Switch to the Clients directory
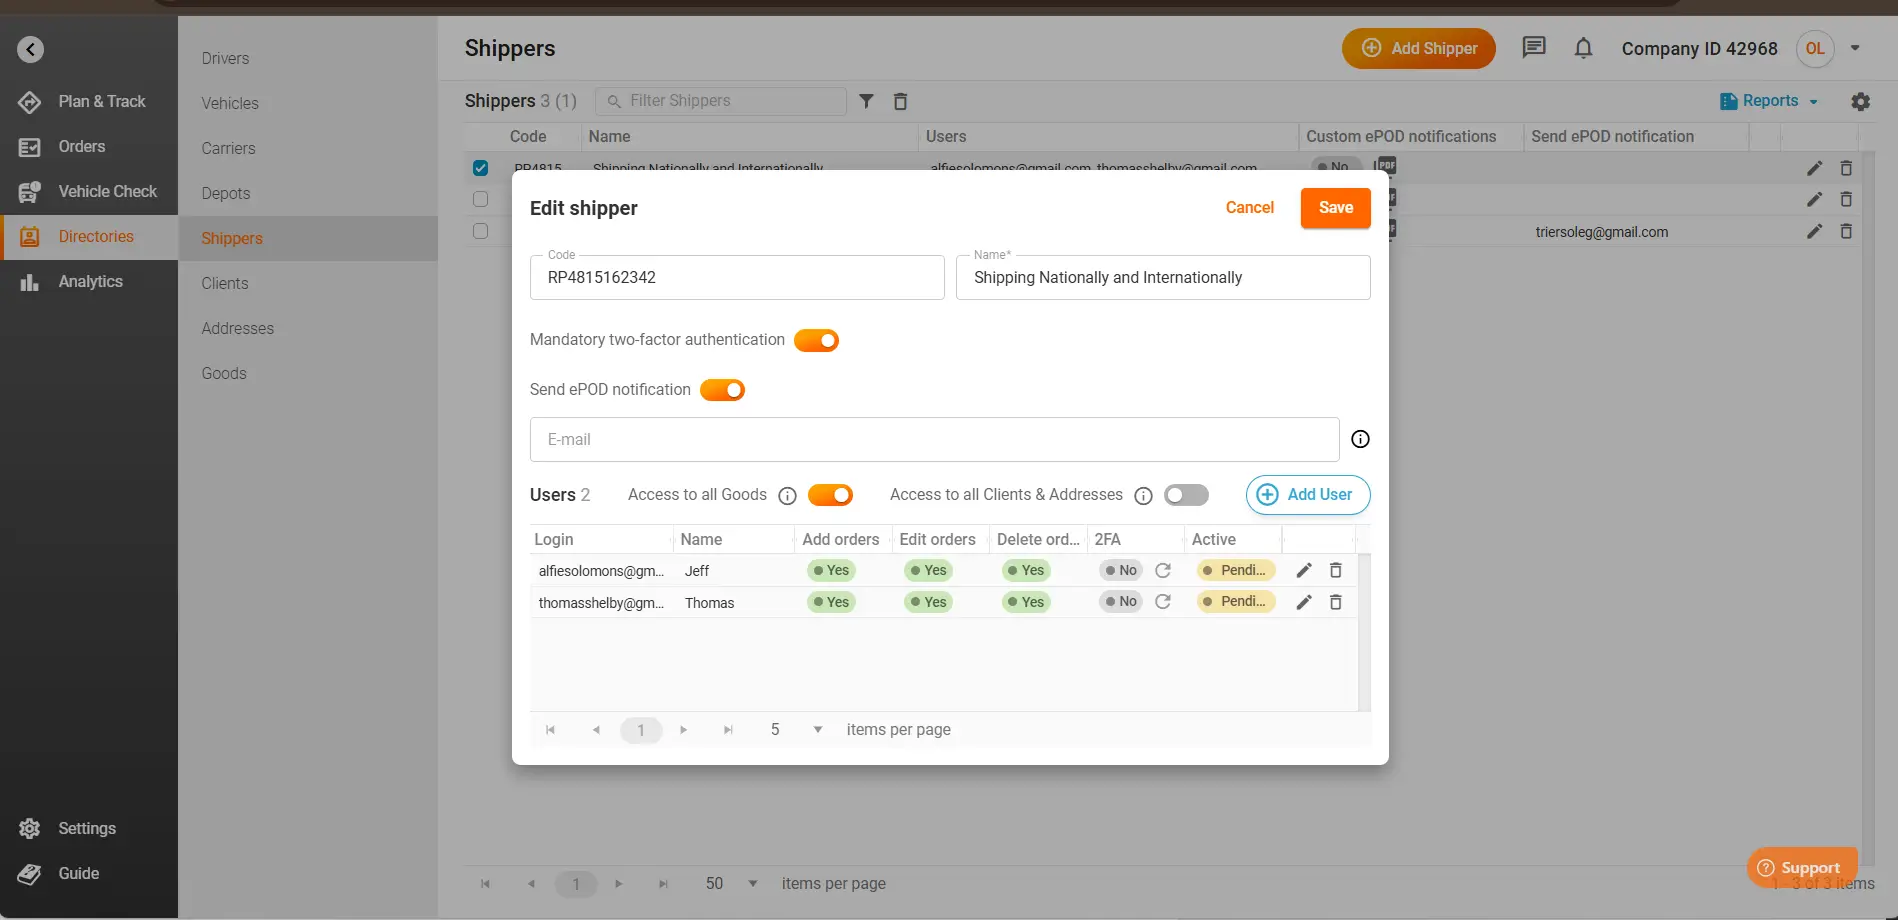Image resolution: width=1898 pixels, height=920 pixels. coord(224,283)
